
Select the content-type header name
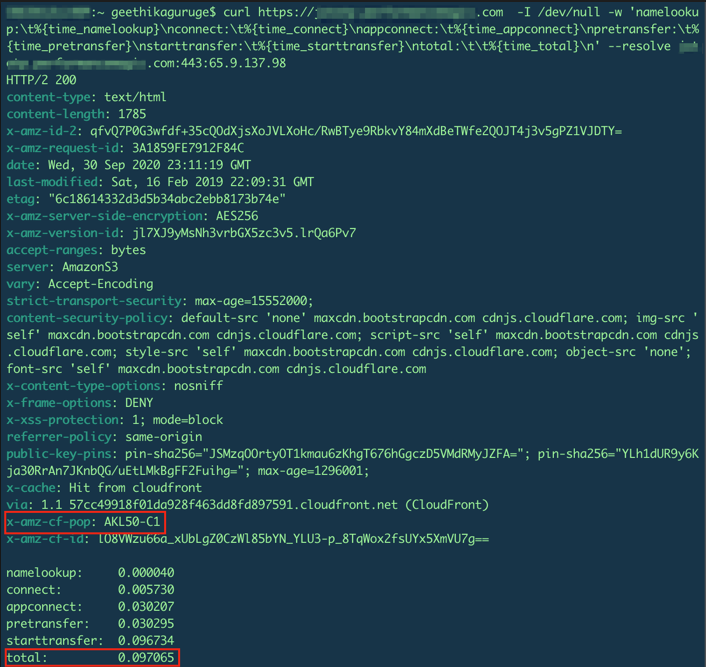pos(51,97)
